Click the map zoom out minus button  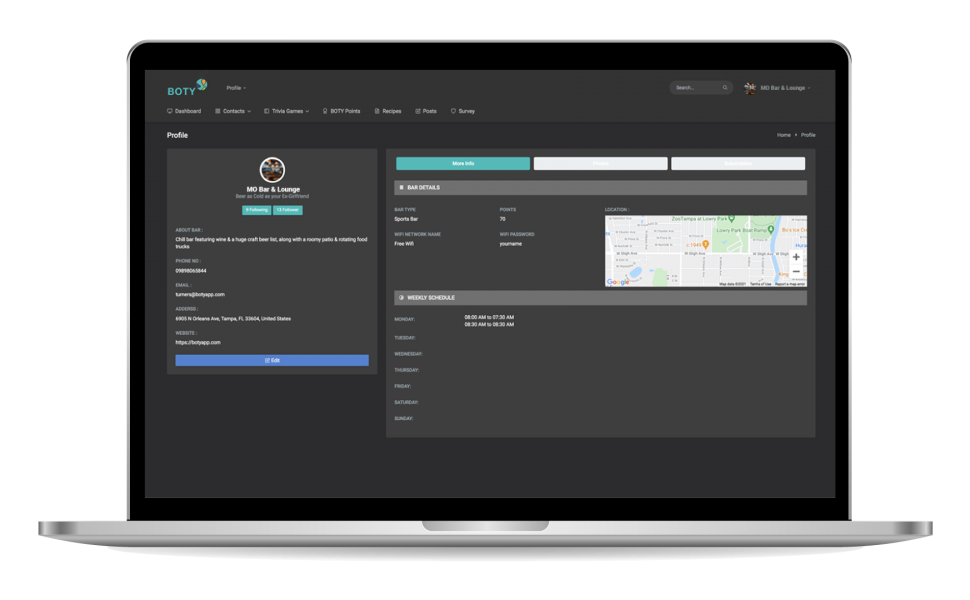tap(796, 272)
